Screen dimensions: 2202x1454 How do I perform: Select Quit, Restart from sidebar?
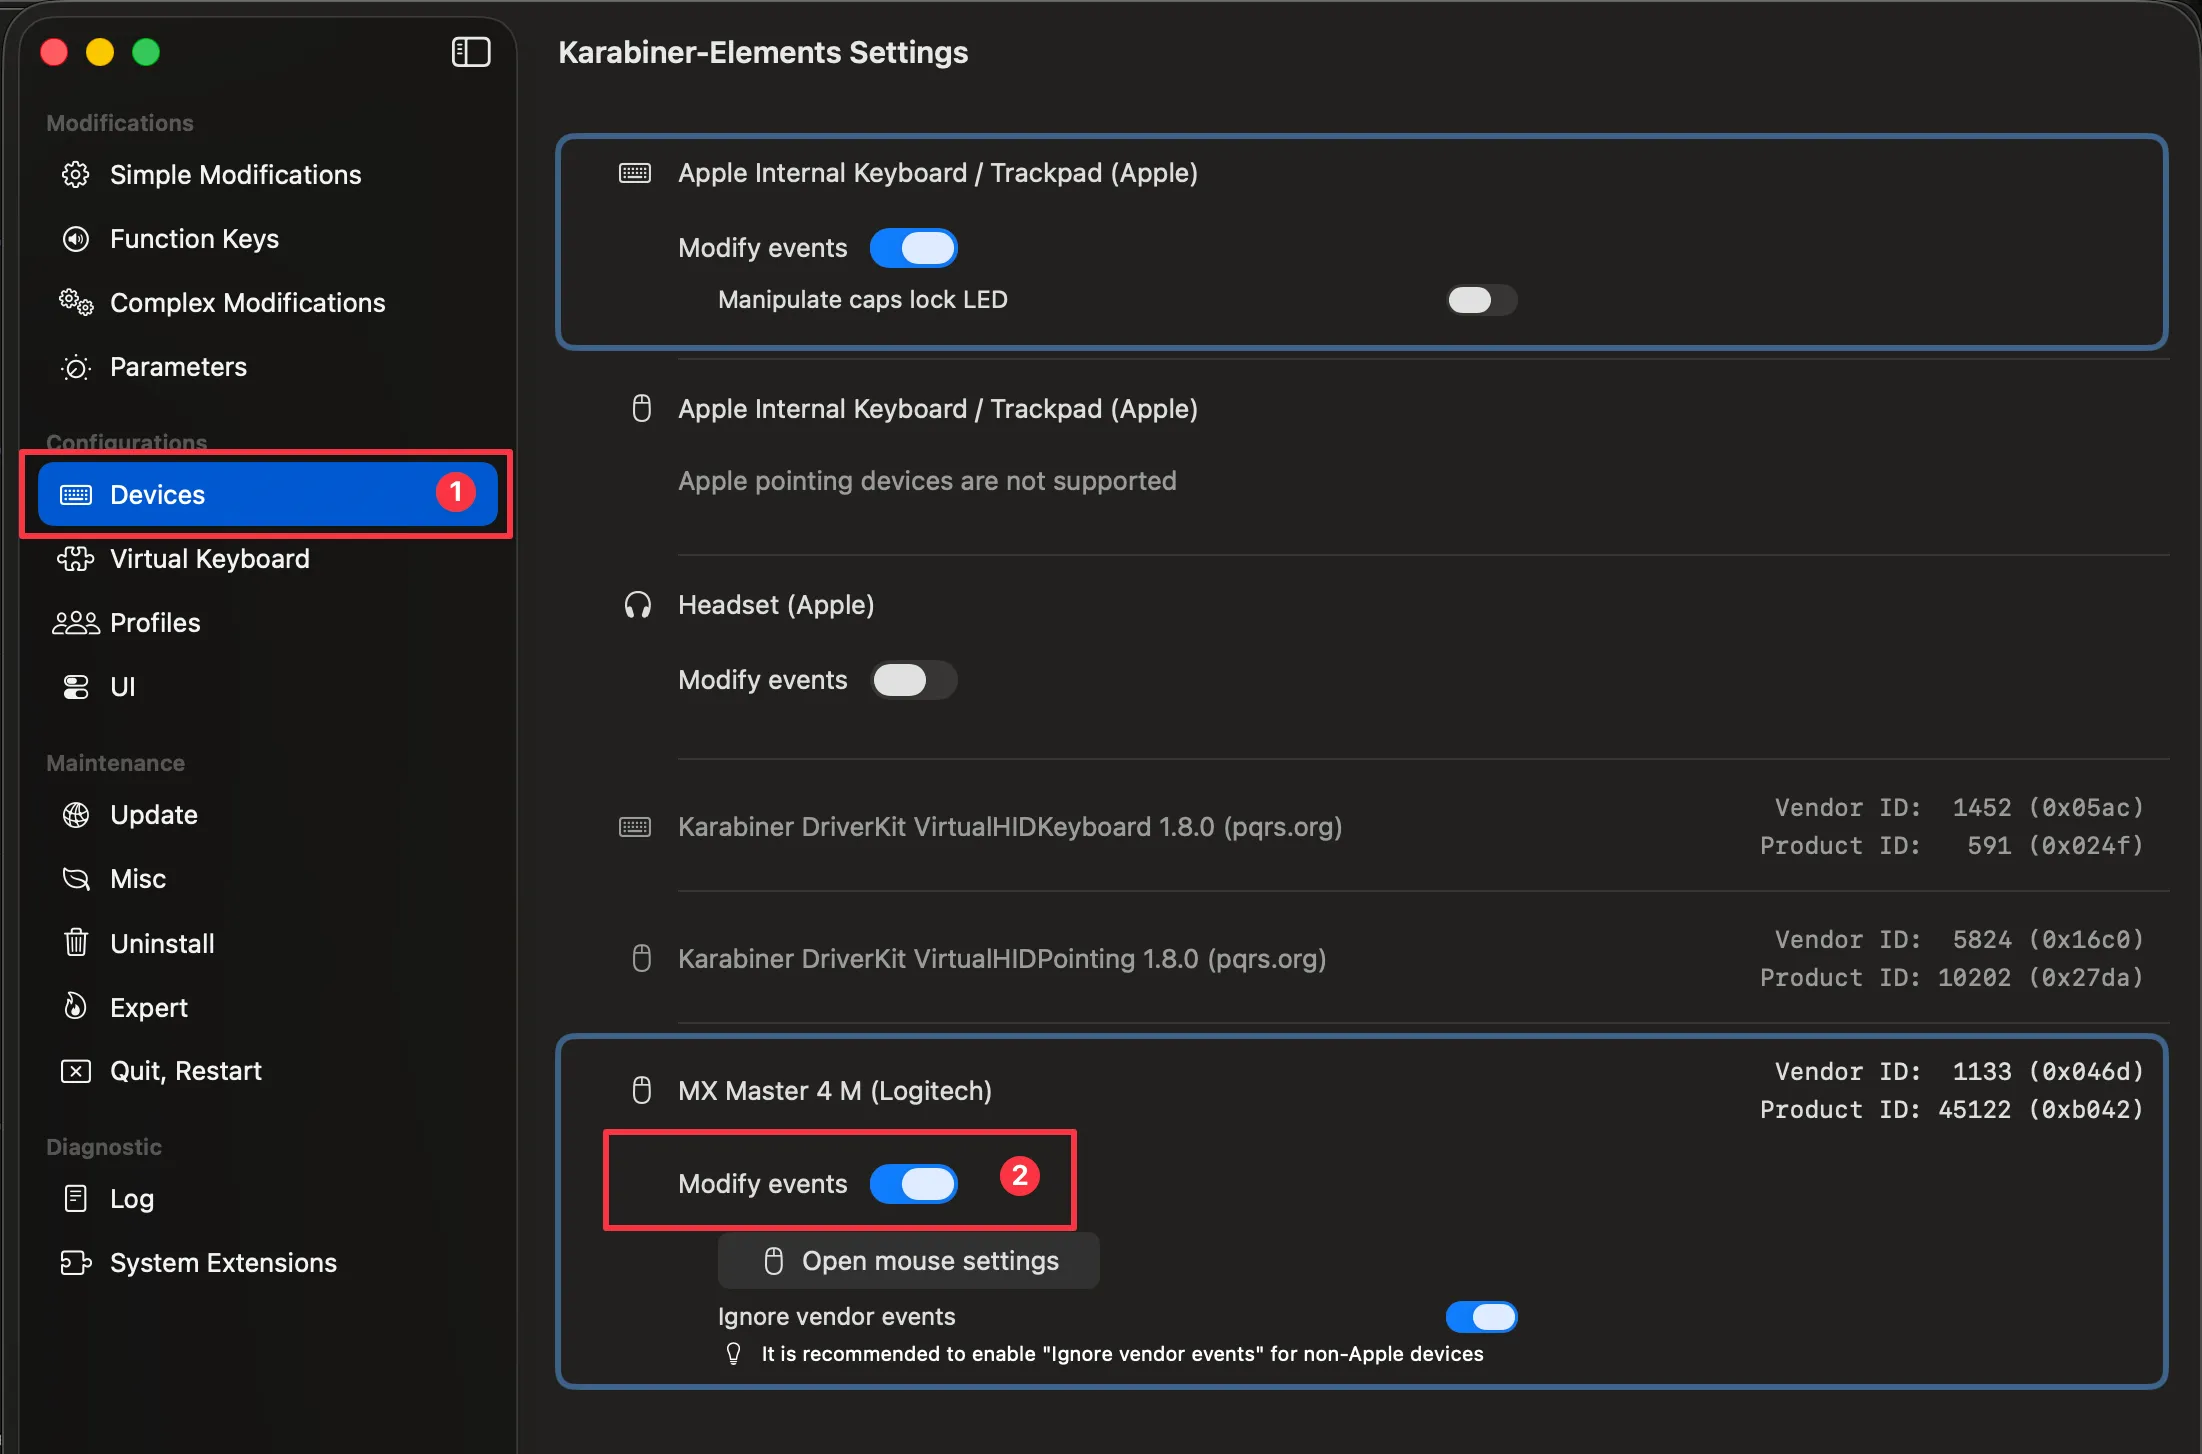click(186, 1070)
